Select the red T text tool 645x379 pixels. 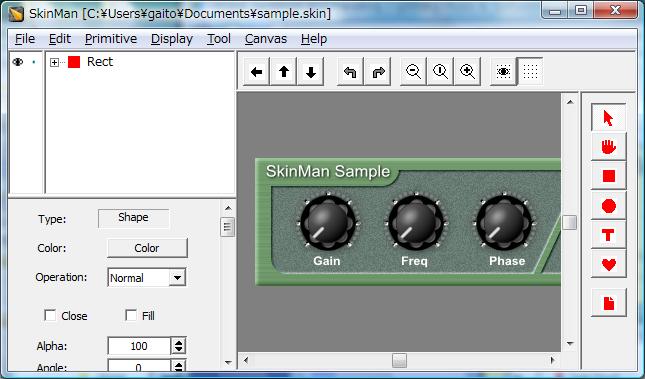608,235
